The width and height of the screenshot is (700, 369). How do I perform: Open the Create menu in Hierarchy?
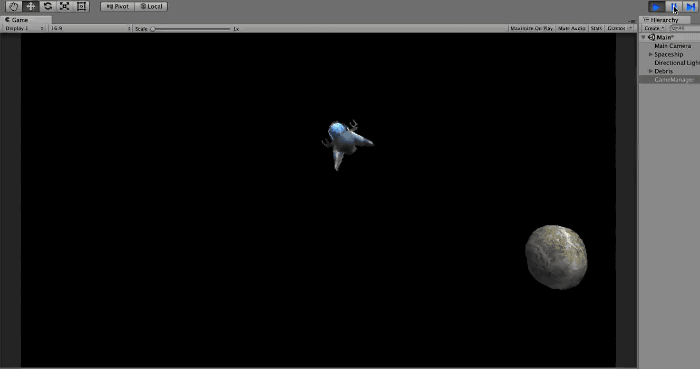click(654, 28)
